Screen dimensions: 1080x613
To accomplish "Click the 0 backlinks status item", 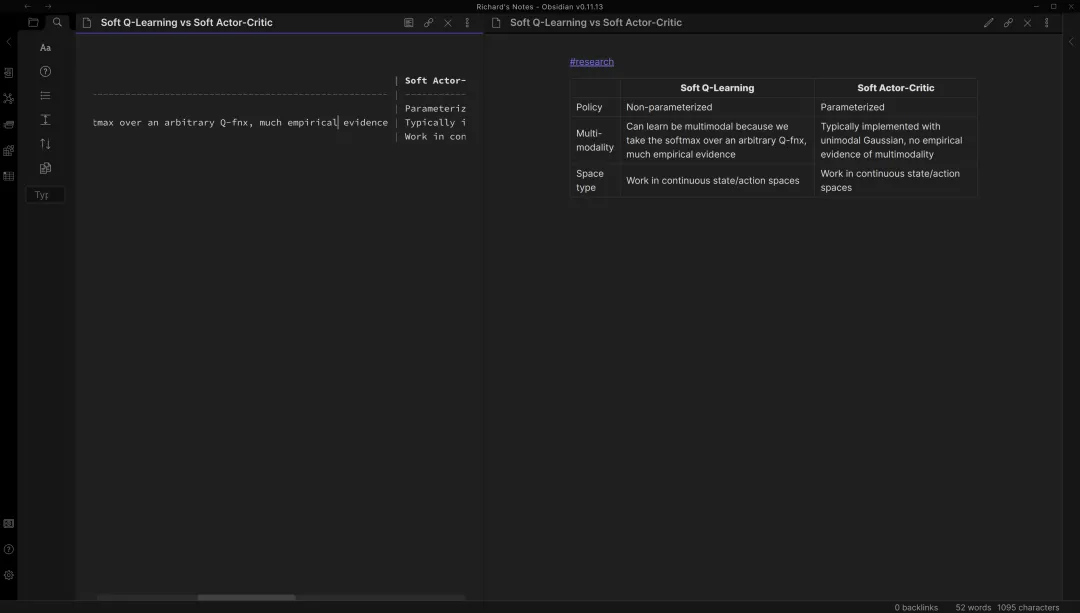I will pos(916,607).
